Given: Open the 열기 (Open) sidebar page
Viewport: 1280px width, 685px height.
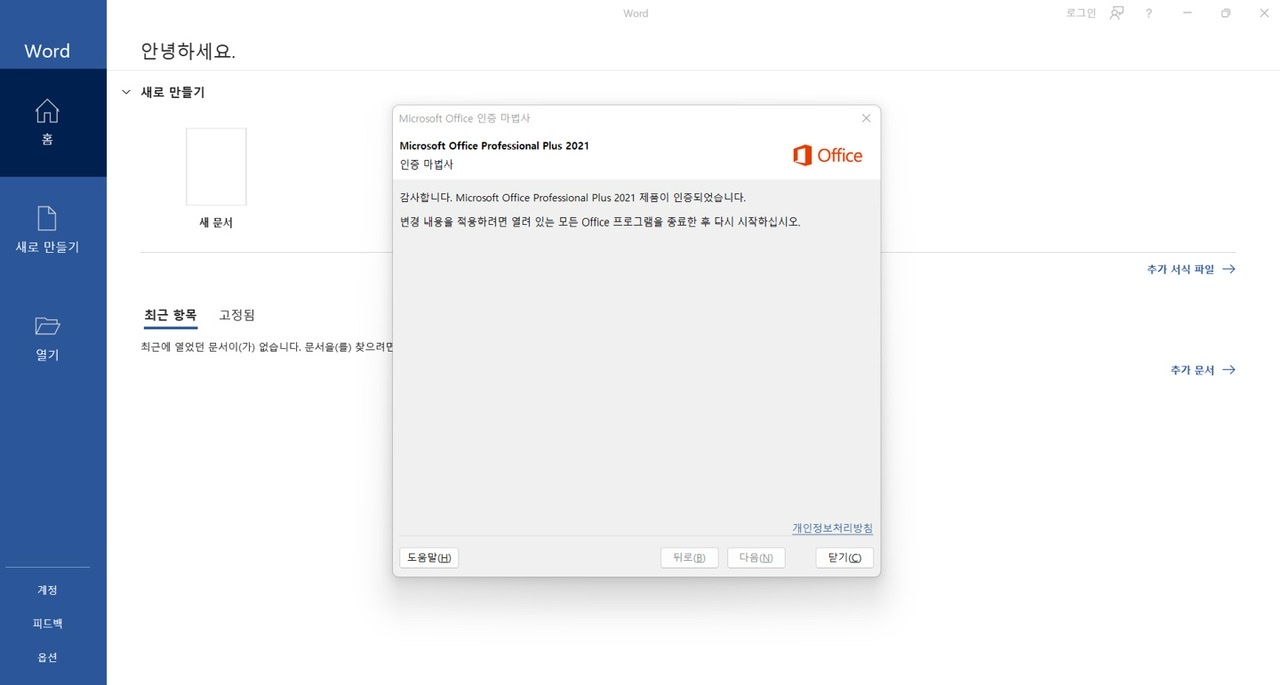Looking at the screenshot, I should [47, 339].
